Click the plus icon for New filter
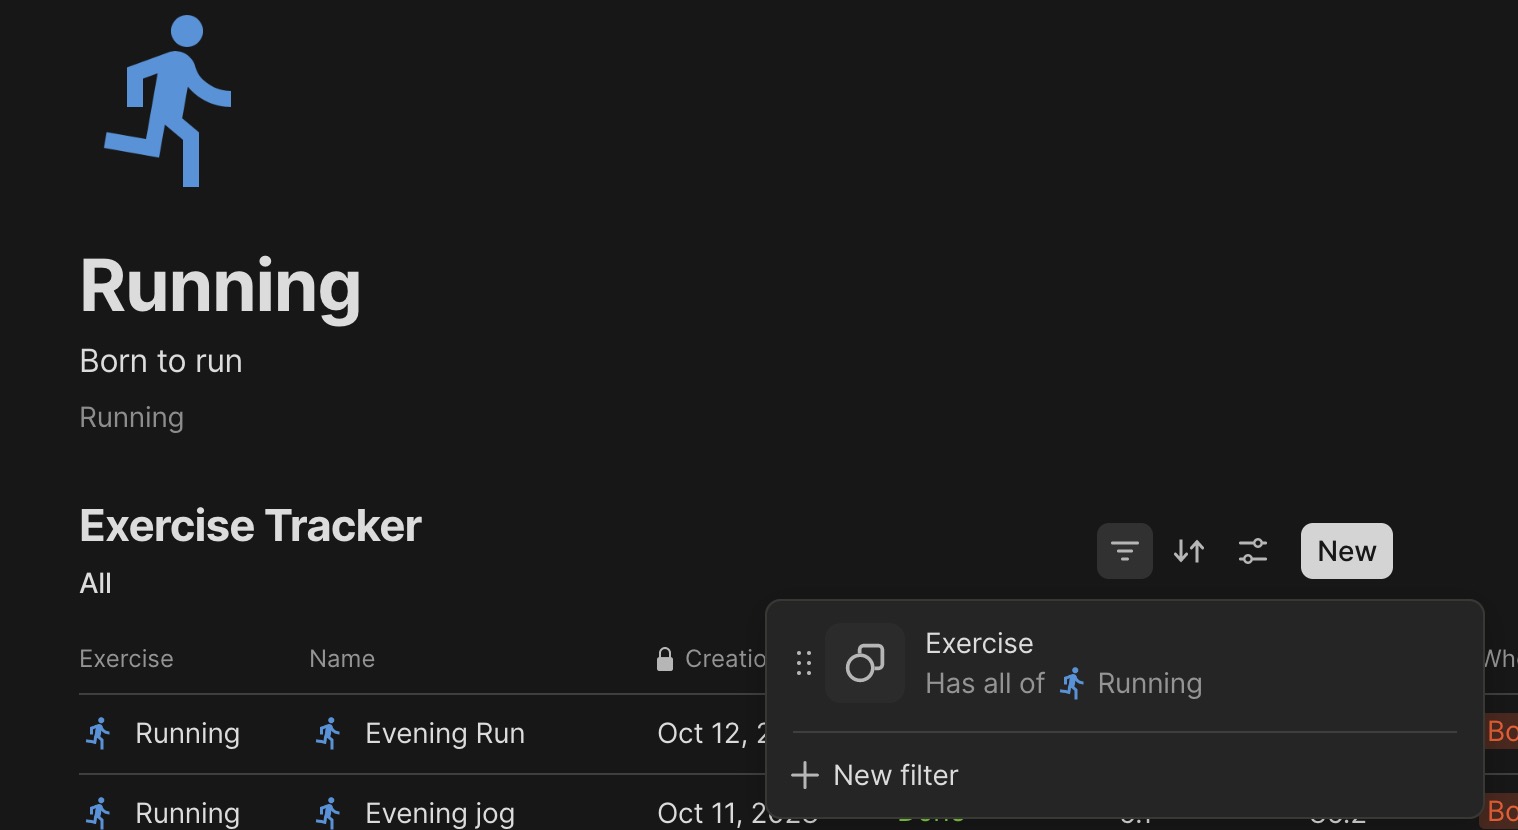This screenshot has width=1518, height=830. [x=805, y=775]
